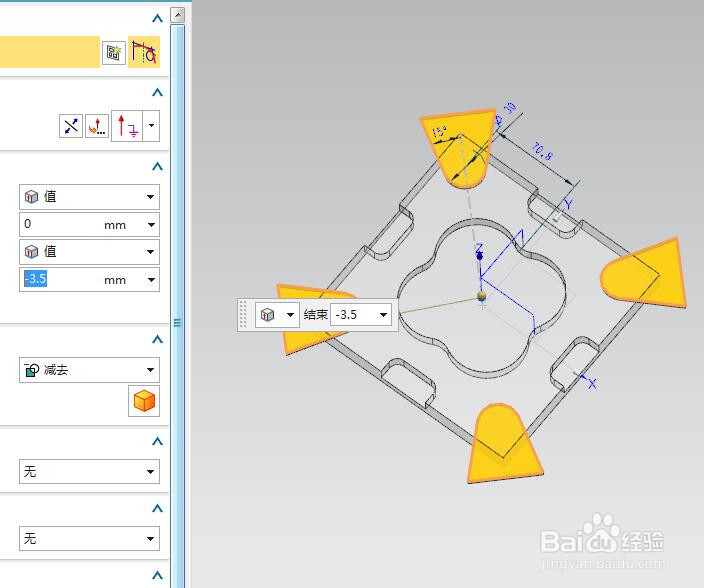Click the Z axis arrow handle

click(480, 256)
